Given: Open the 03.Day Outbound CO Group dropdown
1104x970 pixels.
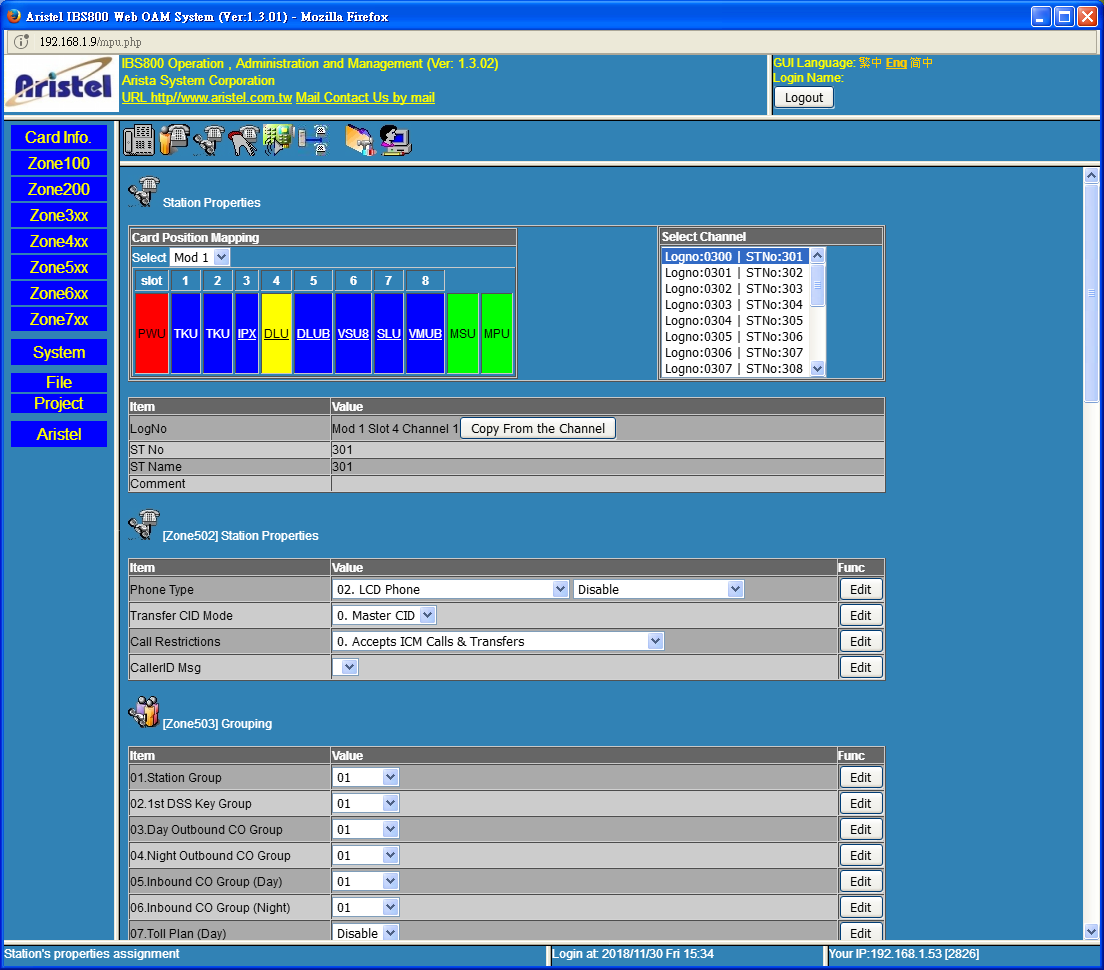Looking at the screenshot, I should (365, 829).
